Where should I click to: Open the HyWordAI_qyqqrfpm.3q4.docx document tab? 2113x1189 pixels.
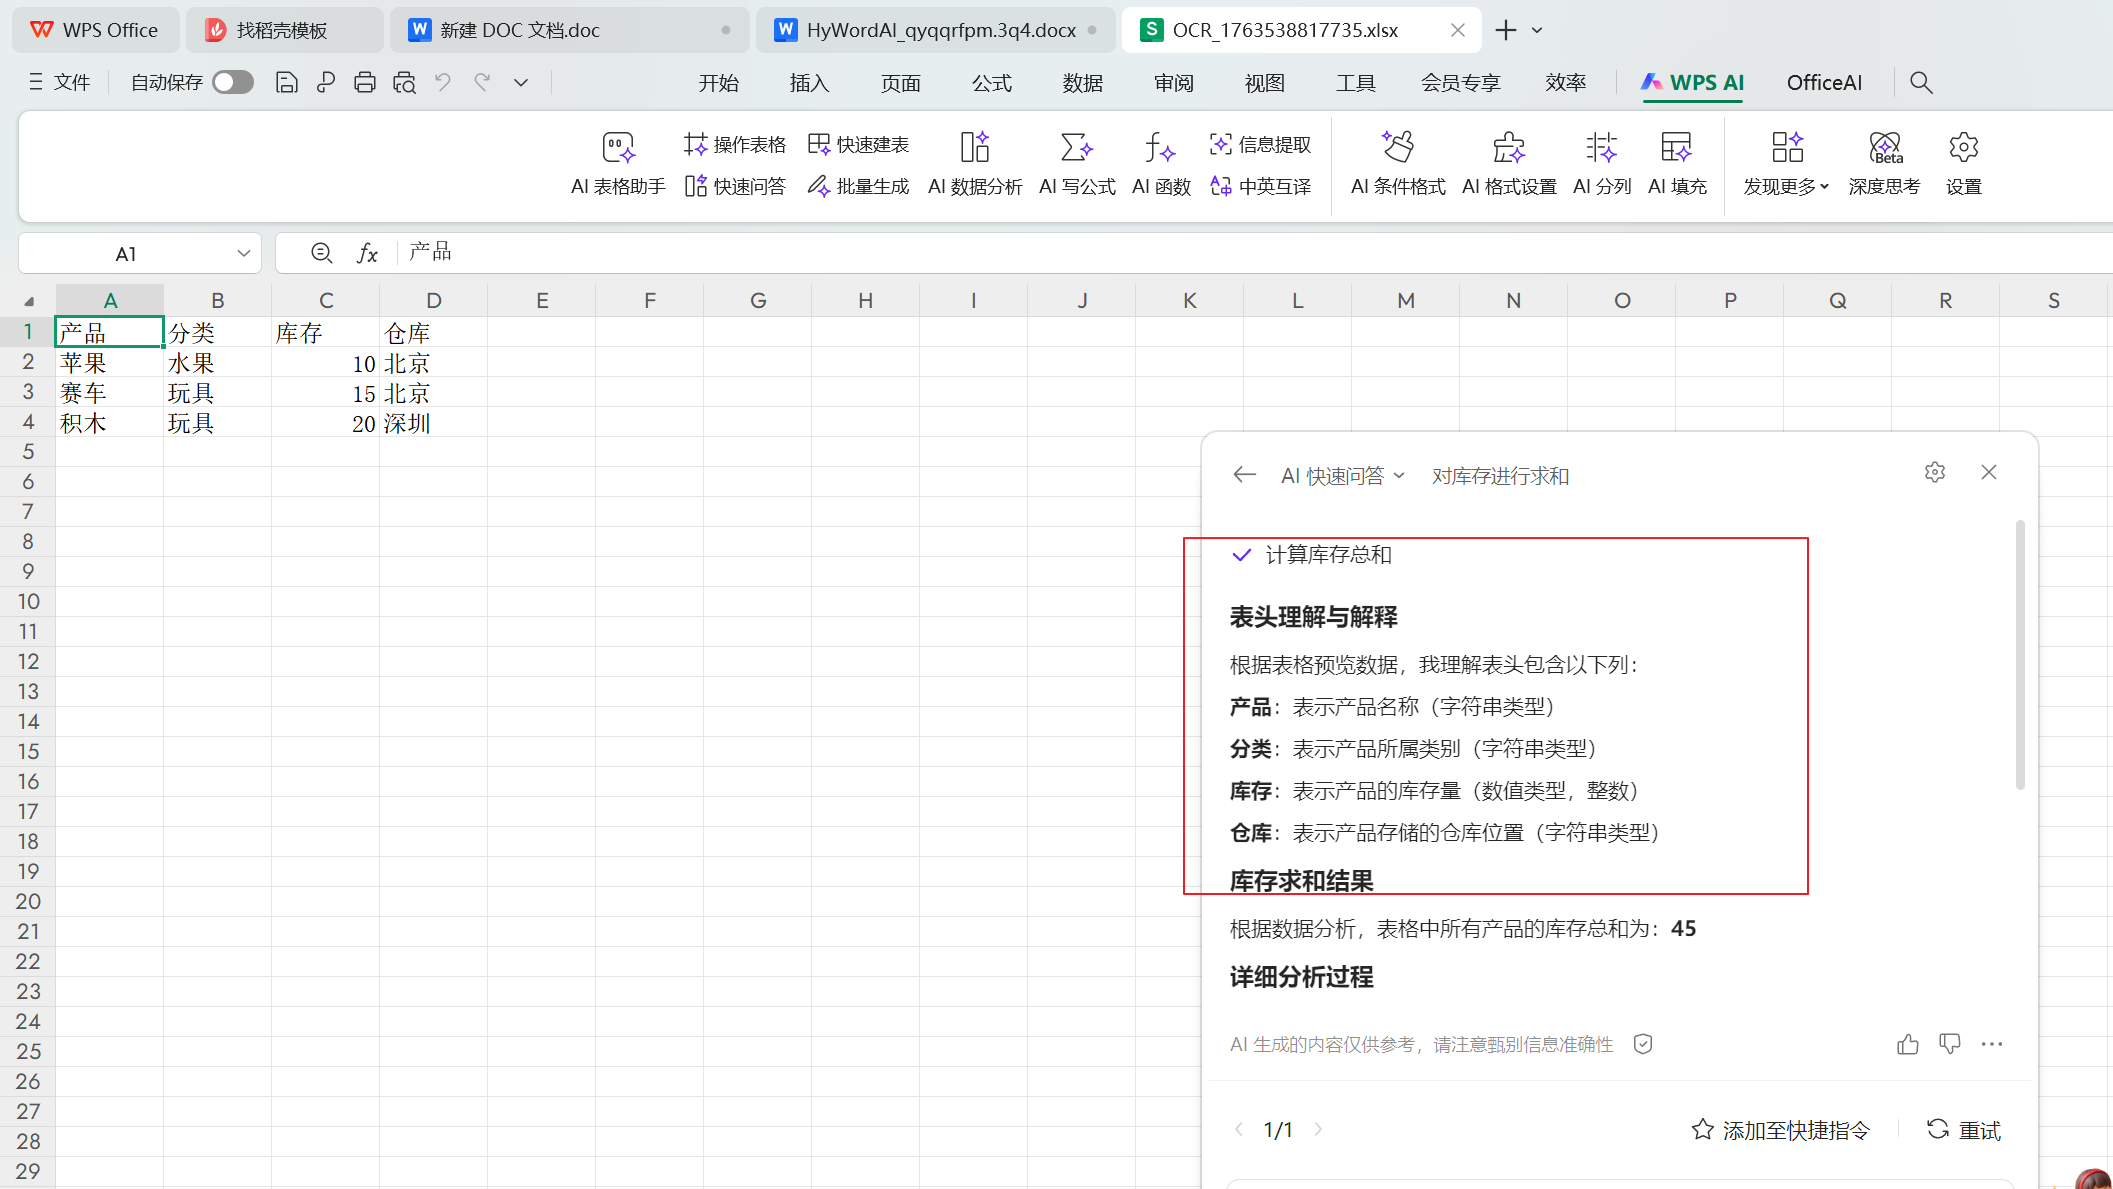[940, 30]
